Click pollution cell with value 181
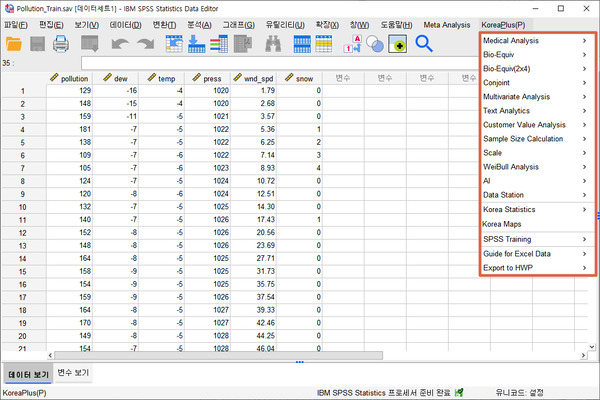 click(70, 129)
